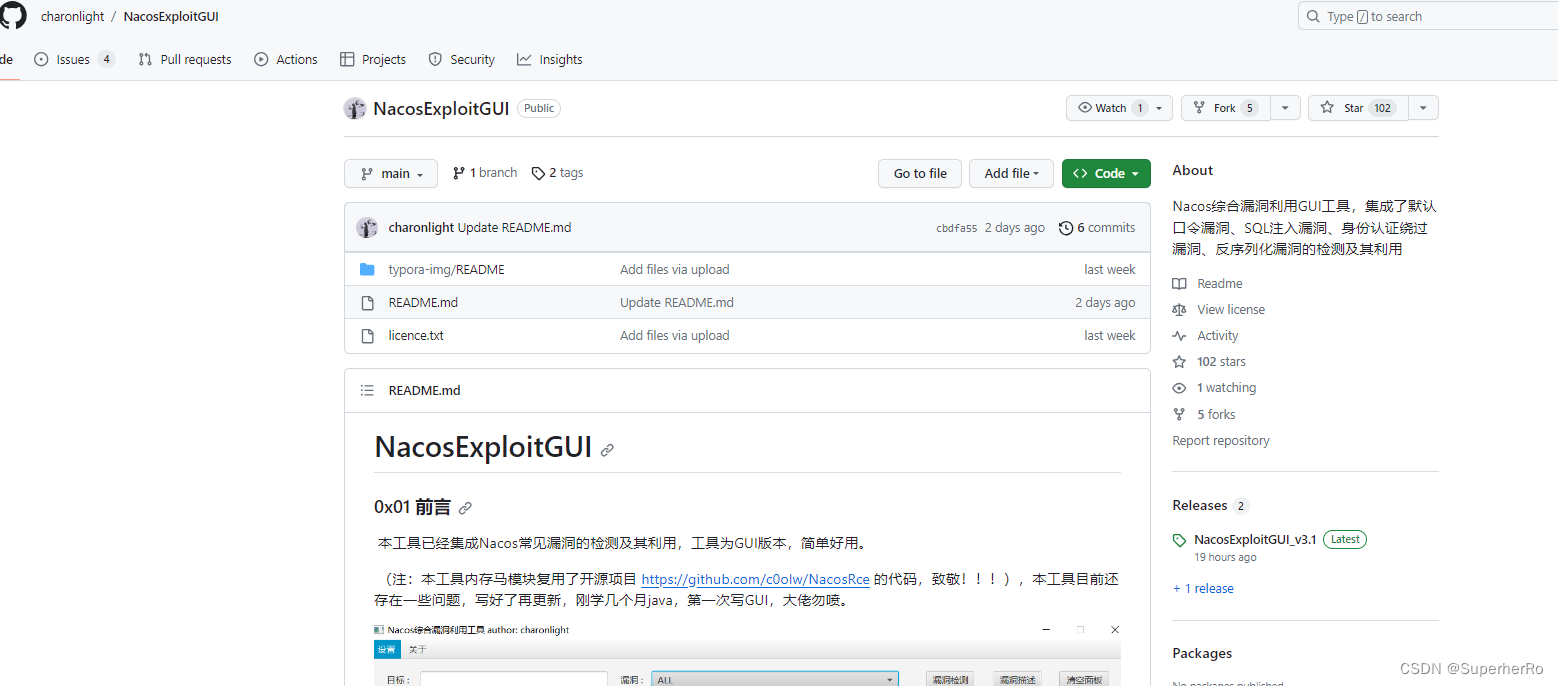Open the github.com/c0olw/NacosRce link
The image size is (1558, 686).
(x=755, y=579)
